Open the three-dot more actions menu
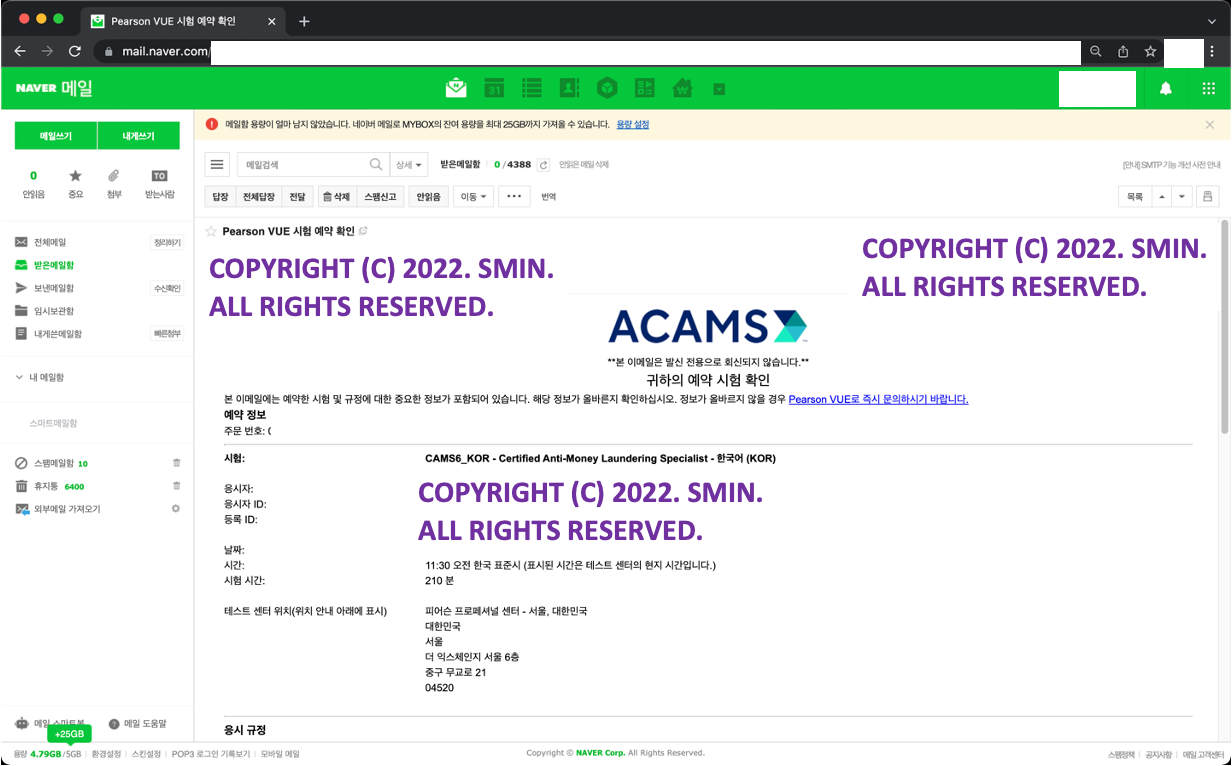This screenshot has width=1232, height=766. tap(514, 197)
